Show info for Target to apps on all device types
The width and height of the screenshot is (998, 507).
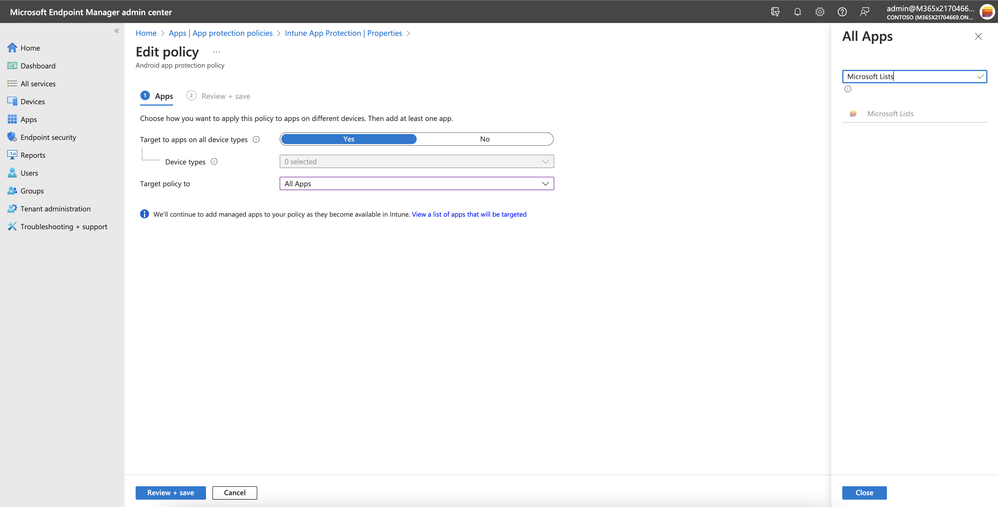pyautogui.click(x=256, y=139)
